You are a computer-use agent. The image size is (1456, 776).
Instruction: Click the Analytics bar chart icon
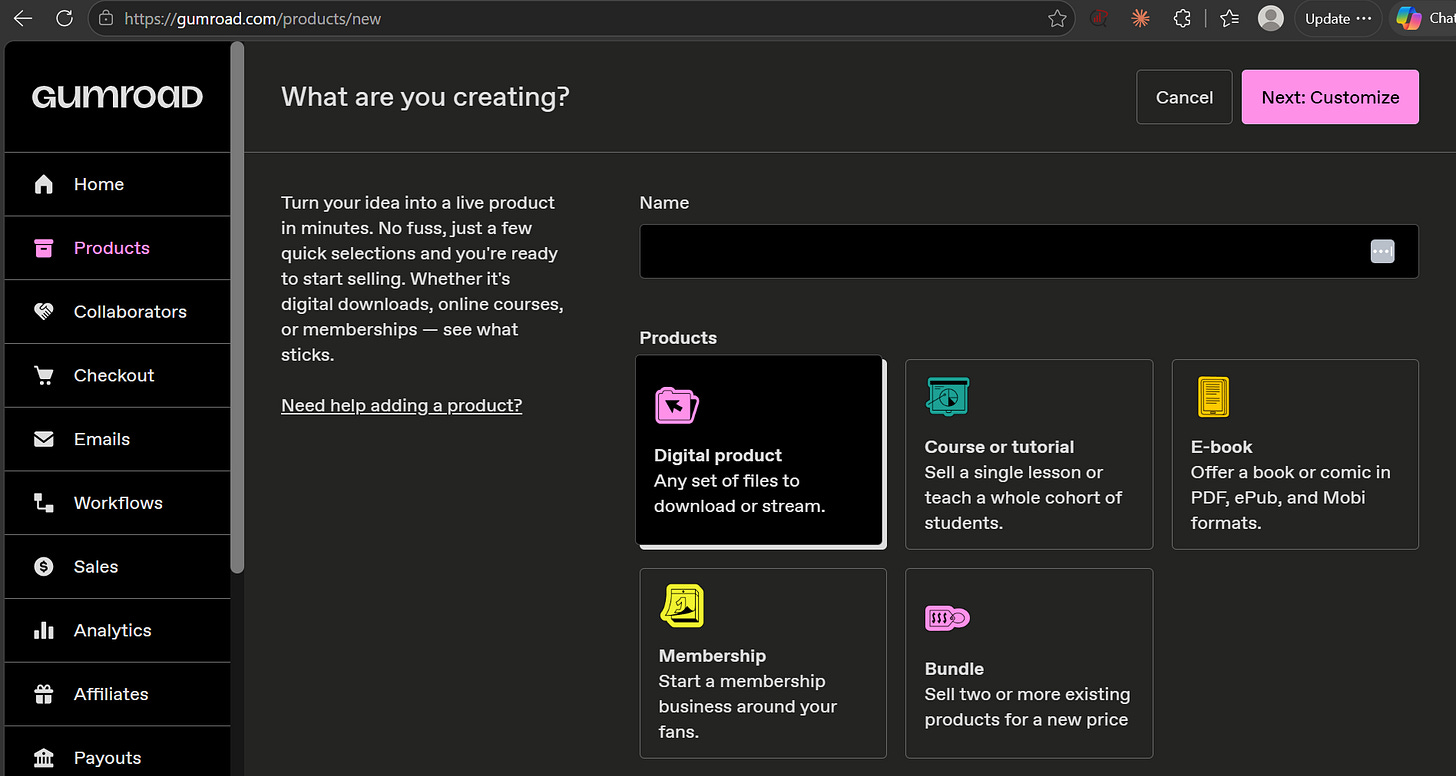tap(44, 631)
